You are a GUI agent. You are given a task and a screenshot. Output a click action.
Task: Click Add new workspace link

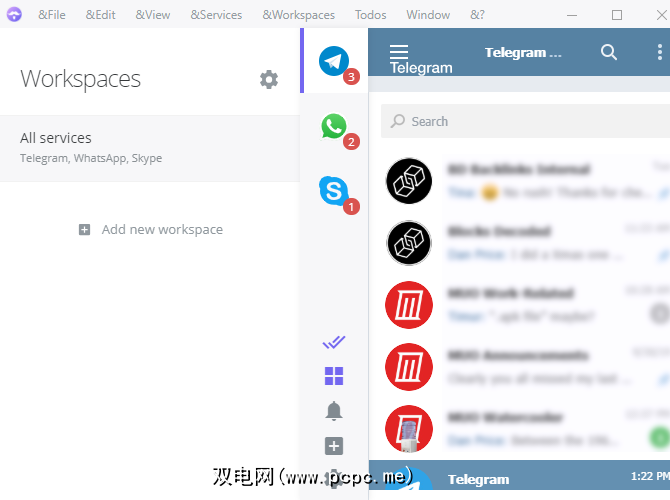[162, 229]
